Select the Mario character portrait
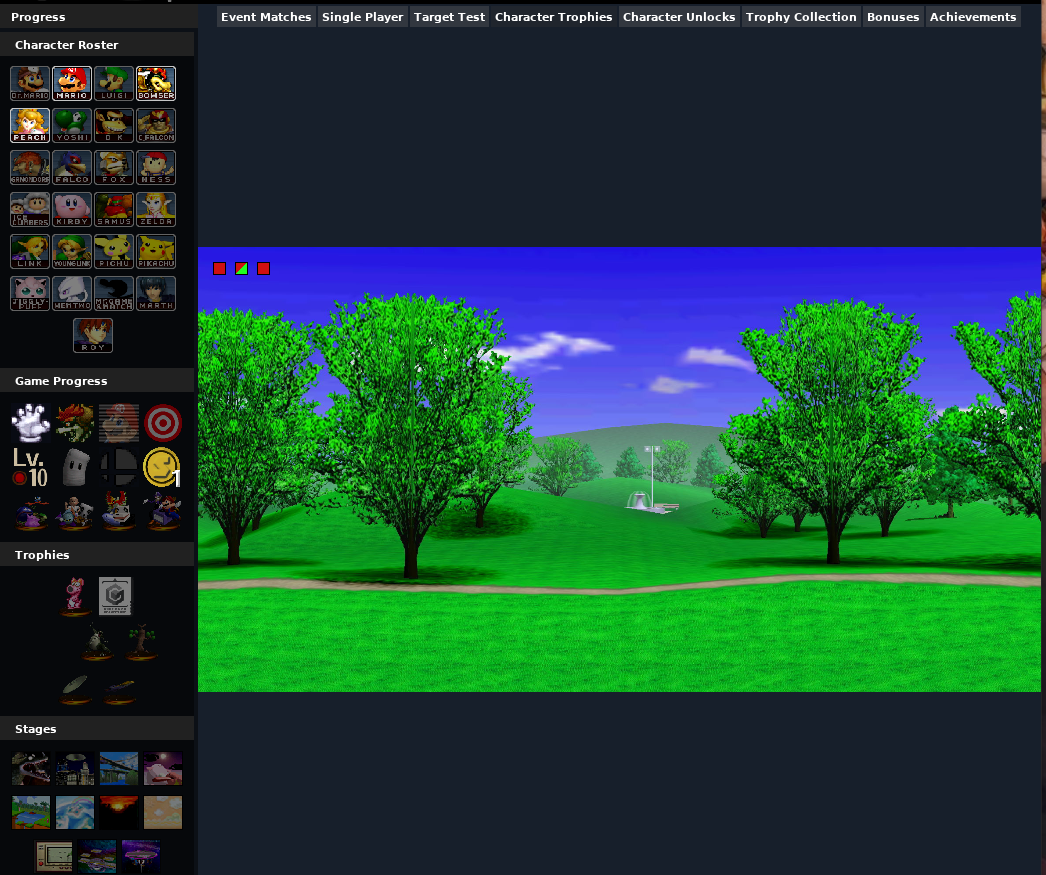This screenshot has width=1046, height=875. pos(72,83)
